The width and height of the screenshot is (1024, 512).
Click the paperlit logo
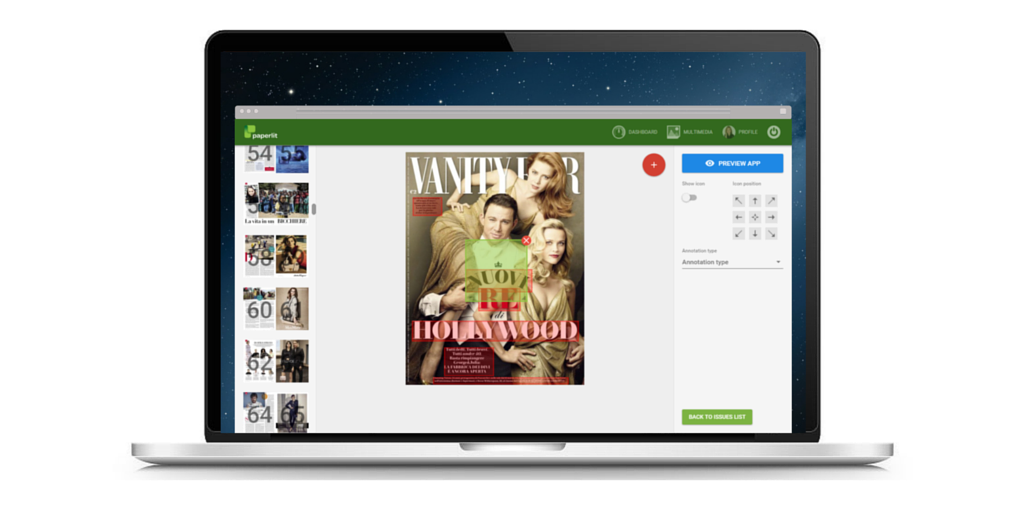(261, 132)
